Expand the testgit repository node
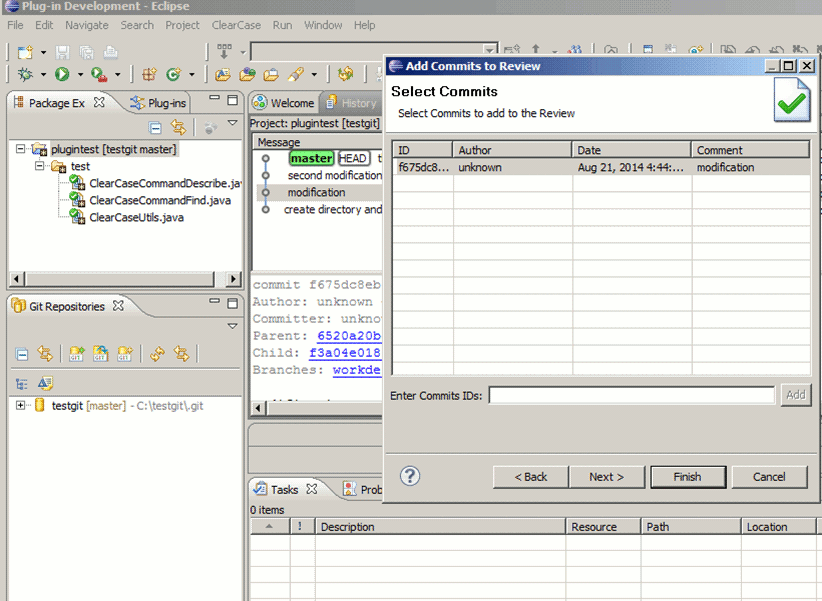This screenshot has height=601, width=822. [21, 405]
